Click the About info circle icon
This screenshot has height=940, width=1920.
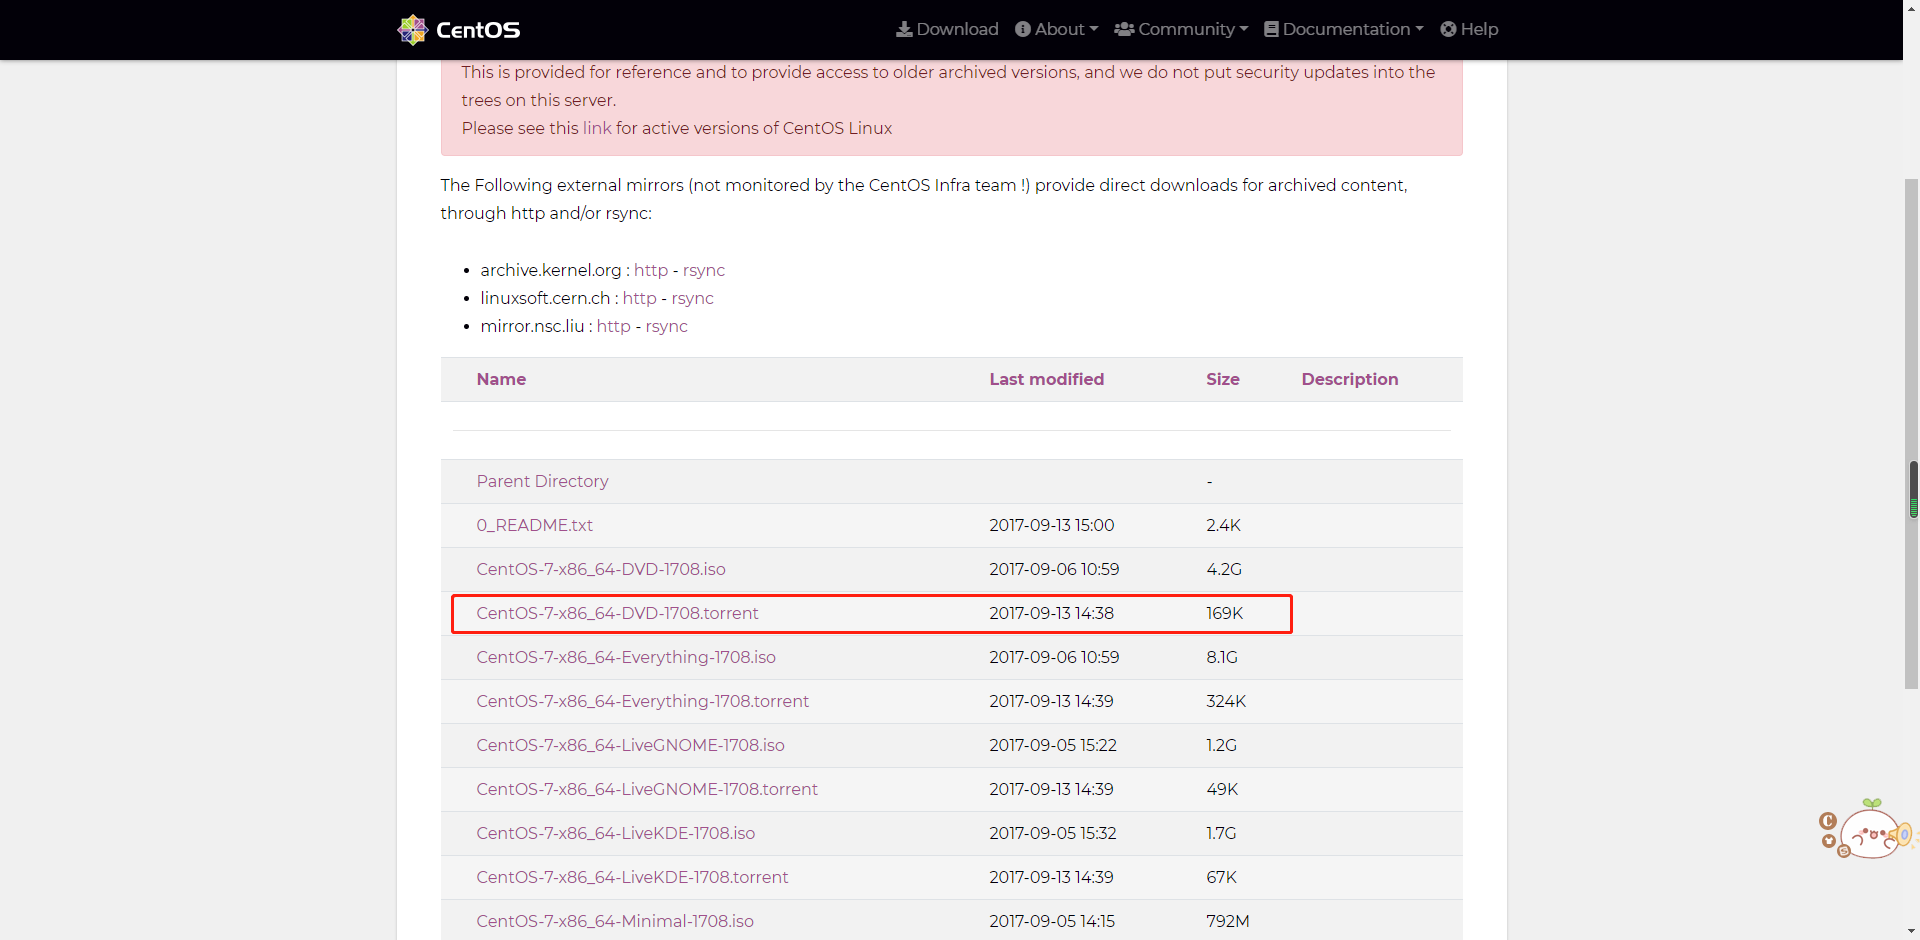click(1023, 29)
